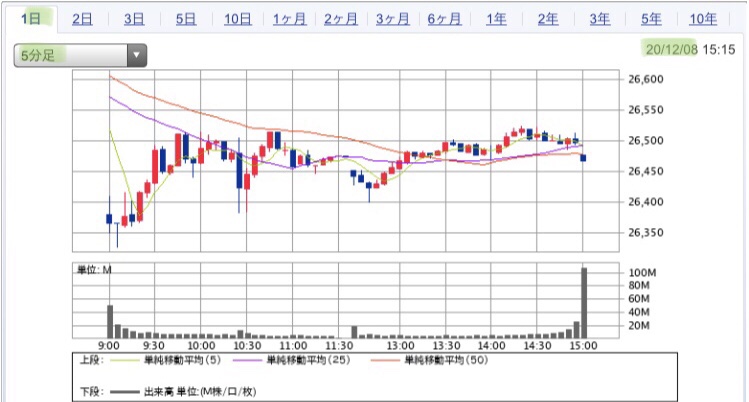Screen dimensions: 749x402
Task: Click the tallest volume bar at 15:00
Action: point(584,303)
